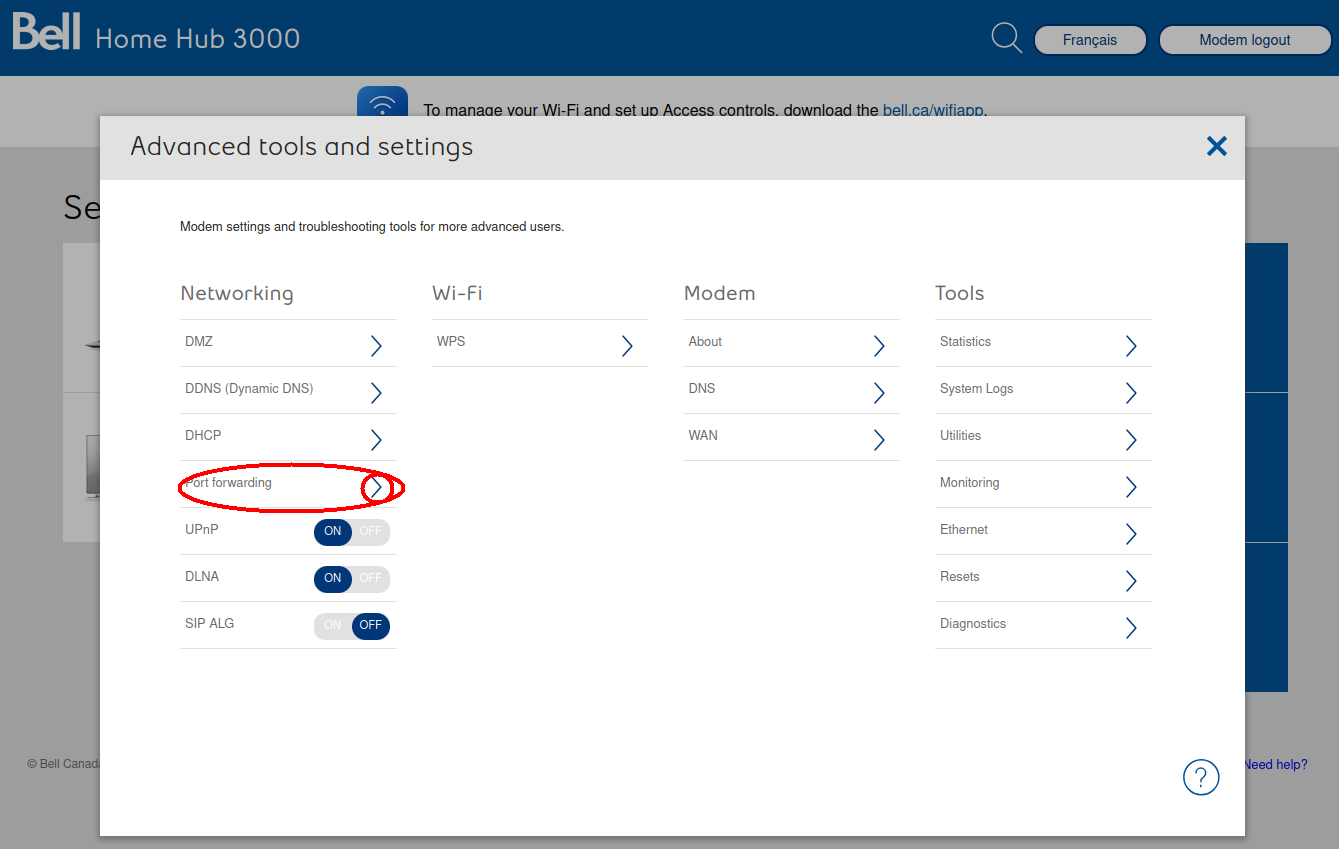Screen dimensions: 1339x849
Task: Select the DHCP label
Action: [203, 435]
